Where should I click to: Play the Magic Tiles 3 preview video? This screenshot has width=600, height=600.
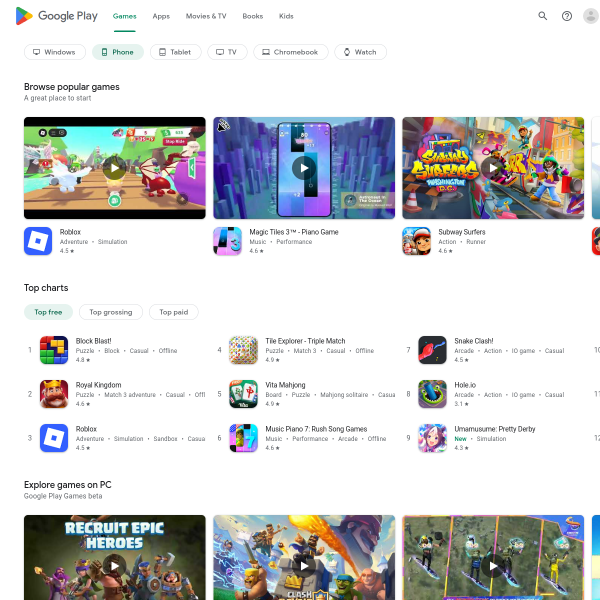click(x=304, y=168)
